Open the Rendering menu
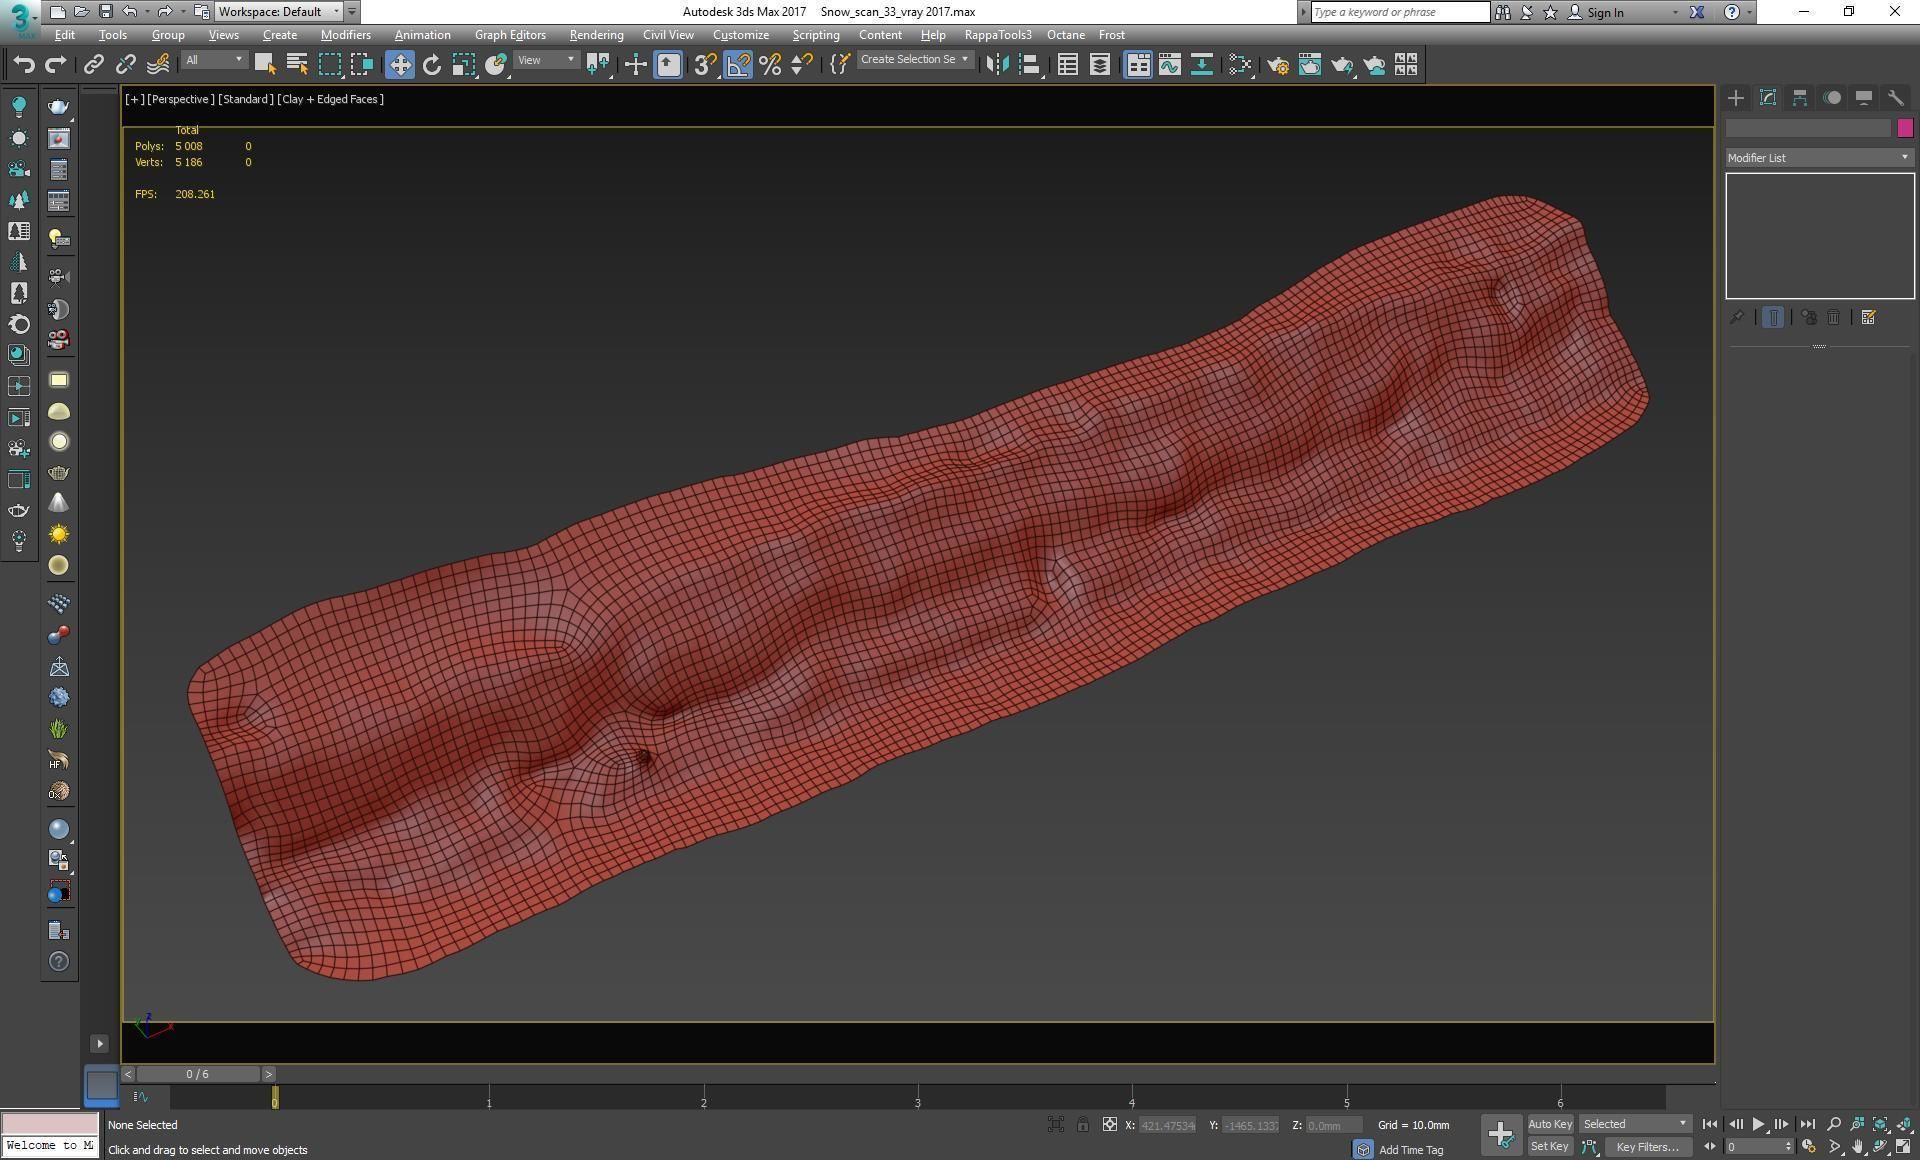Screen dimensions: 1920x1160 coord(596,35)
